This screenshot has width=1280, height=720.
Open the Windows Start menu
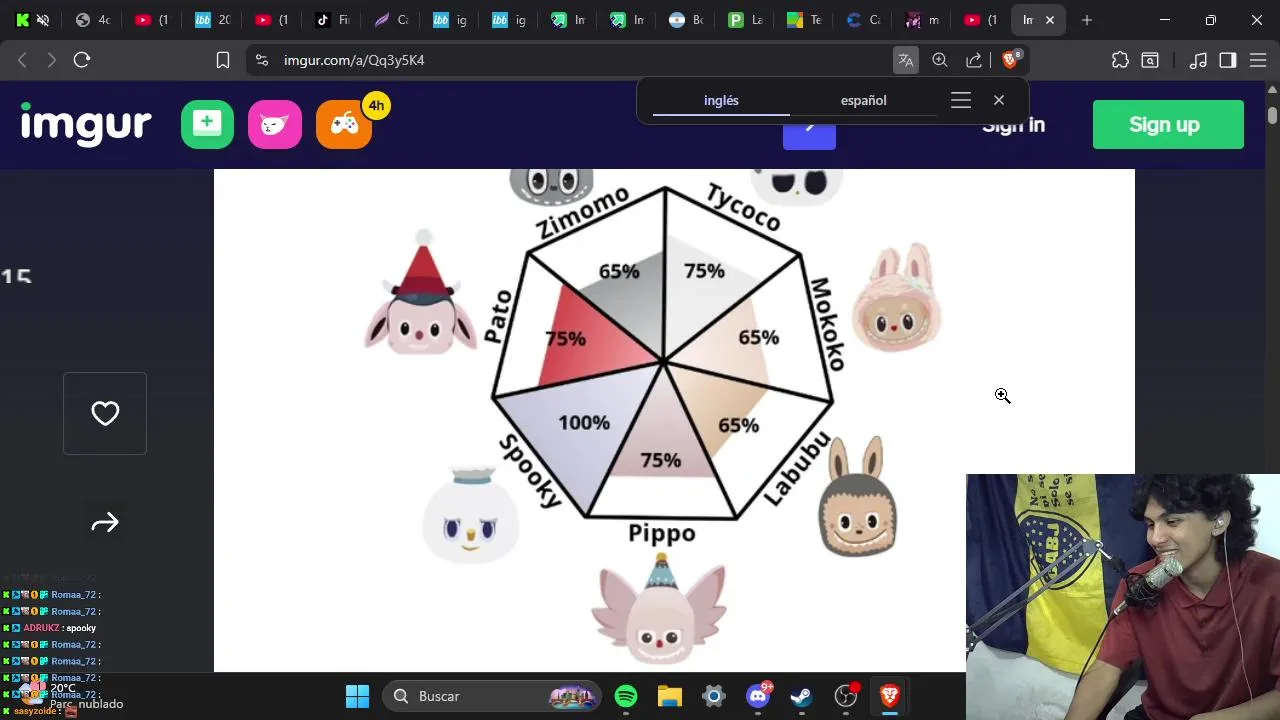357,696
